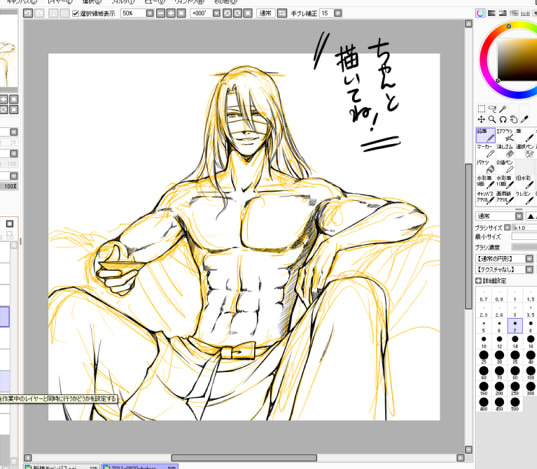Open the brush texture テクスチャなし dropdown

click(529, 269)
